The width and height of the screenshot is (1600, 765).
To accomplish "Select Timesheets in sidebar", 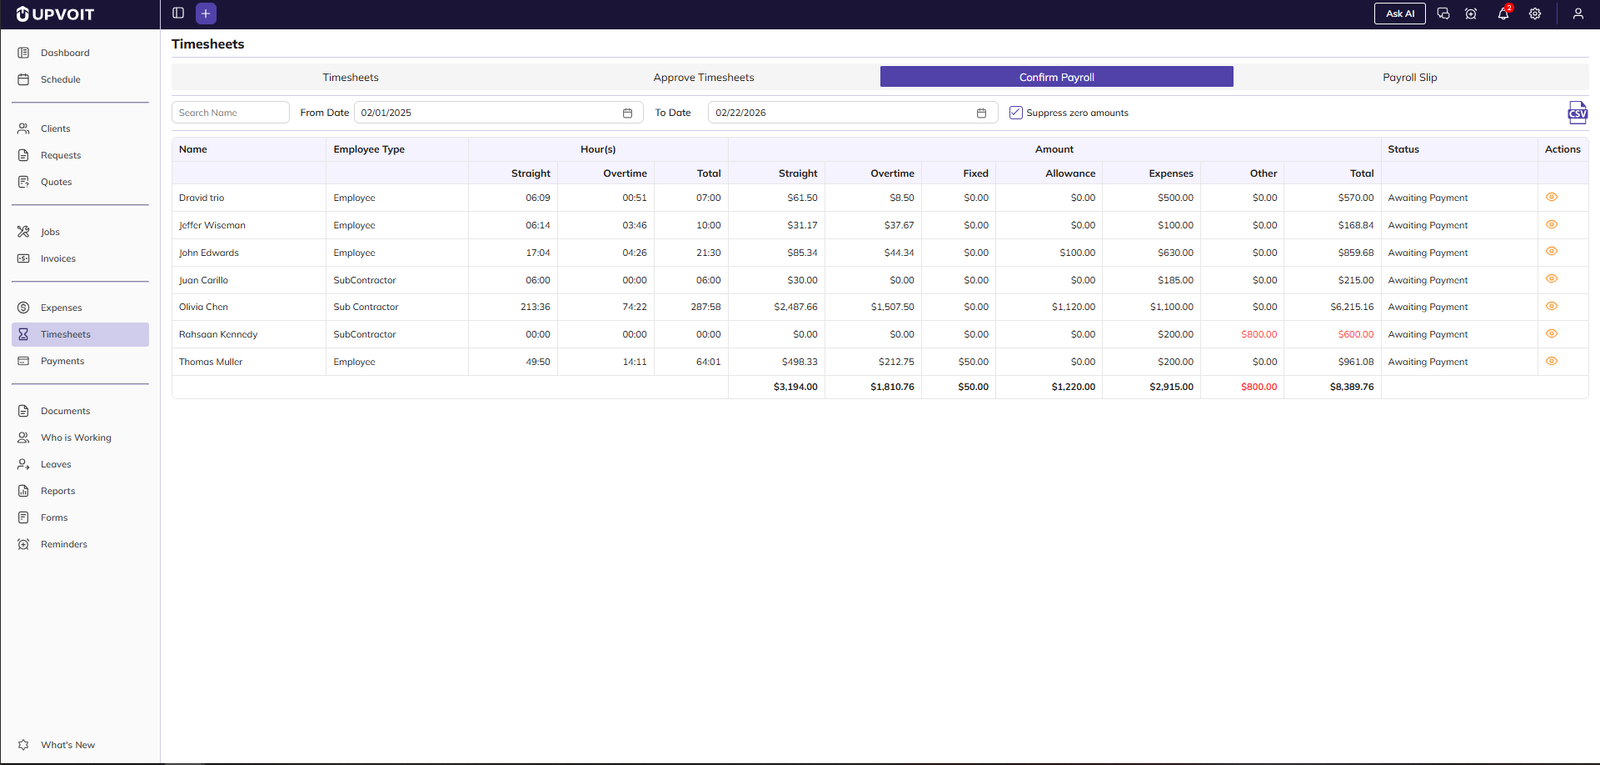I will 80,334.
